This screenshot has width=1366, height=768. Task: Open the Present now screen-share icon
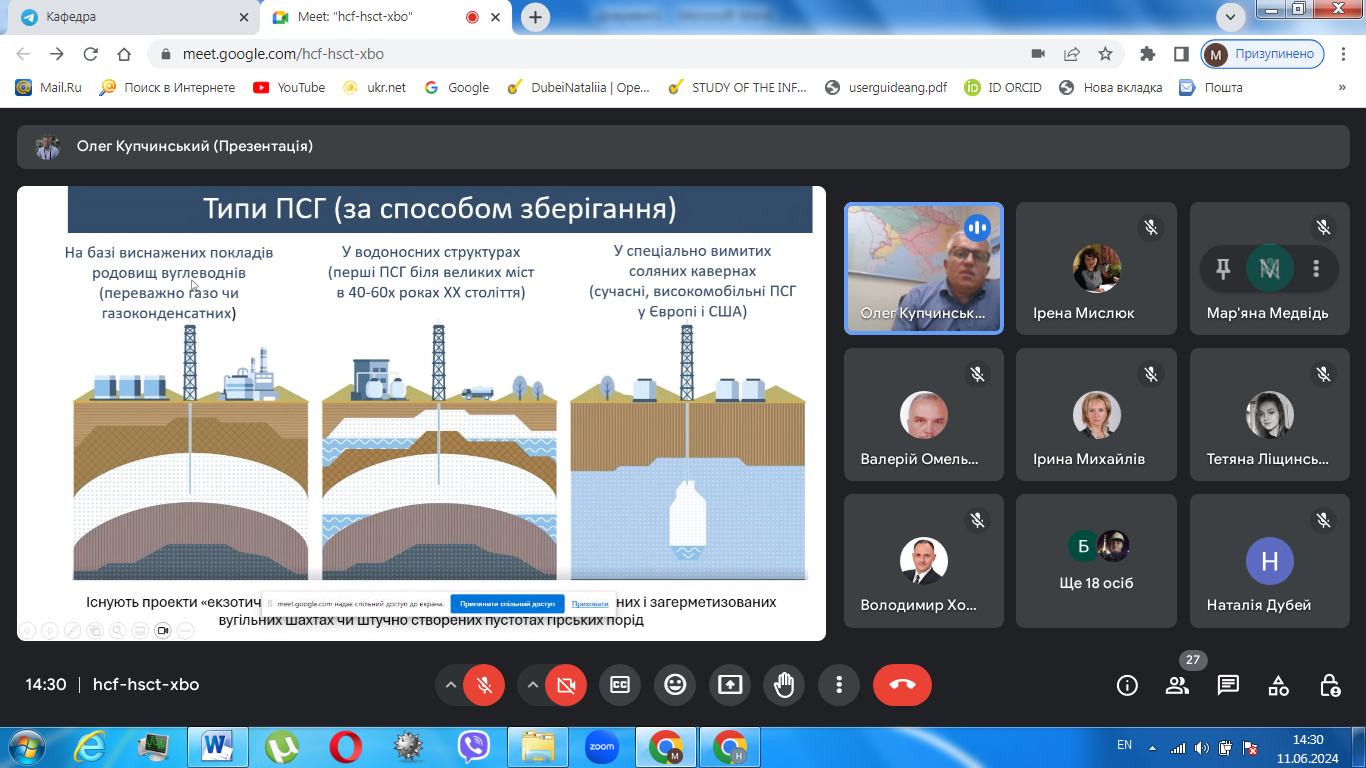click(x=729, y=685)
